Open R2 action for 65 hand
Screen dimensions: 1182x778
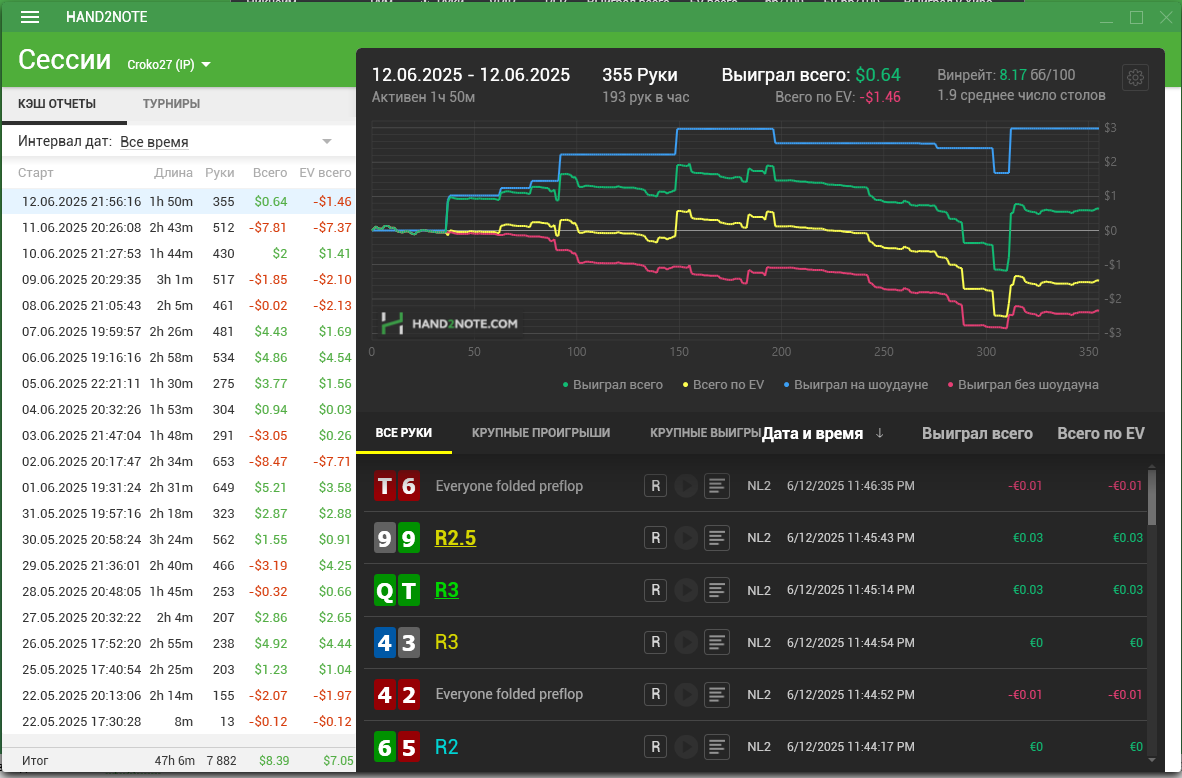[447, 747]
